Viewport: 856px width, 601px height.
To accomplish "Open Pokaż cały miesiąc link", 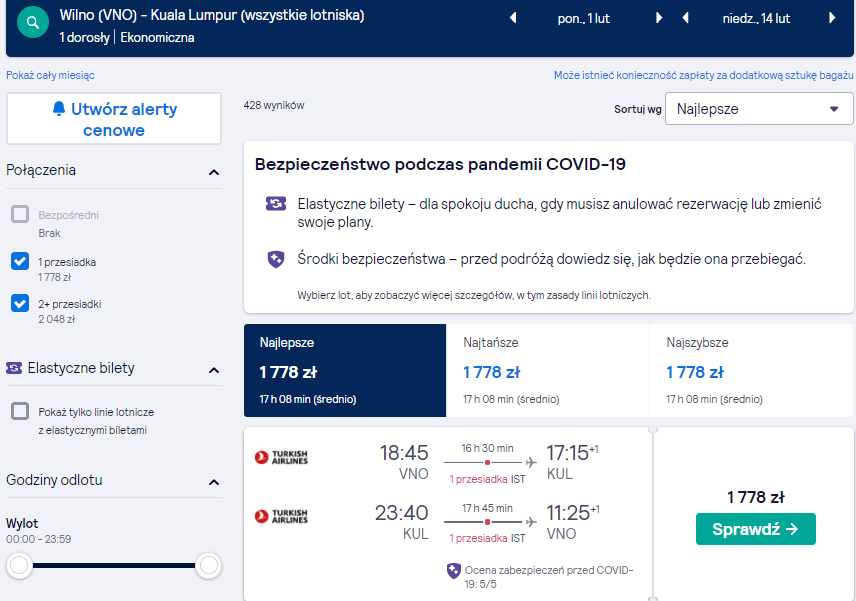I will pyautogui.click(x=50, y=75).
